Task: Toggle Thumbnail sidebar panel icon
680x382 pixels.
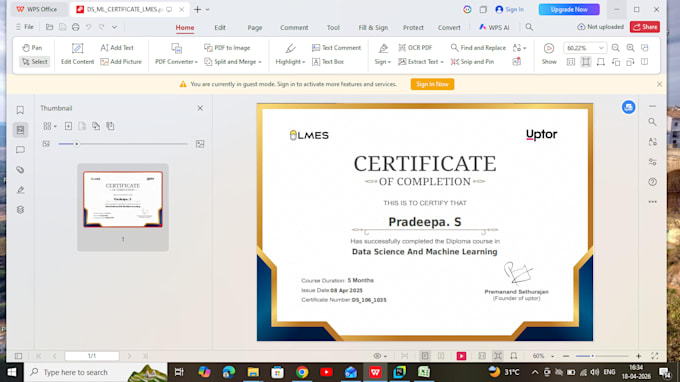Action: click(20, 130)
